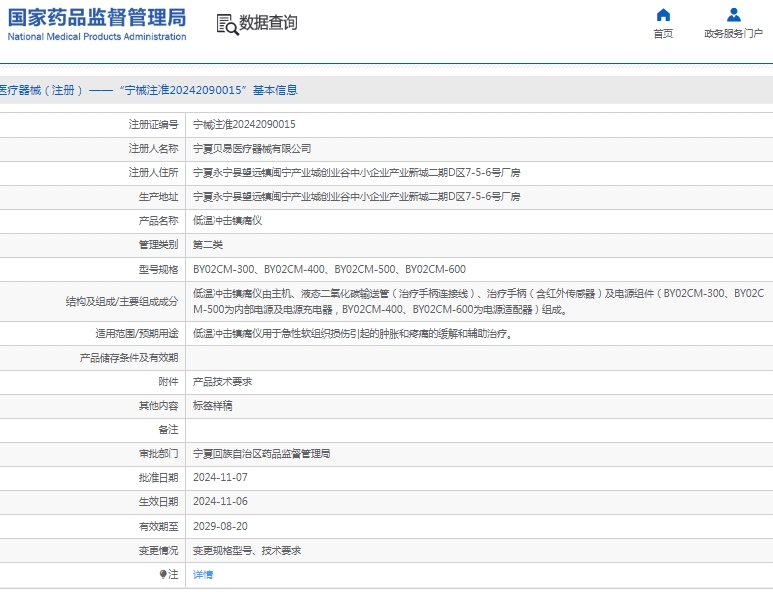This screenshot has height=592, width=773.
Task: Click the 医疗器械（注册）基本信息 title bar
Action: [148, 90]
